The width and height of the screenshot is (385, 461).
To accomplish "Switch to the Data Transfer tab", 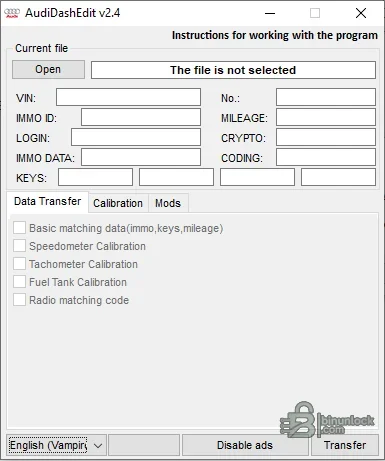I will coord(48,201).
